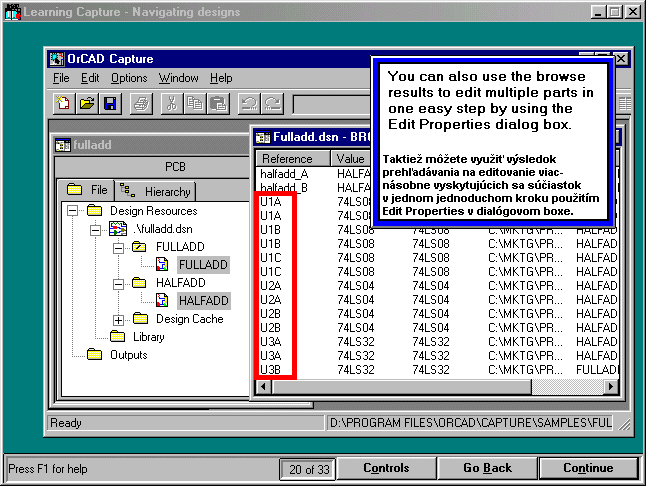Collapse the HALFADD schematic folder
646x486 pixels.
[x=119, y=283]
